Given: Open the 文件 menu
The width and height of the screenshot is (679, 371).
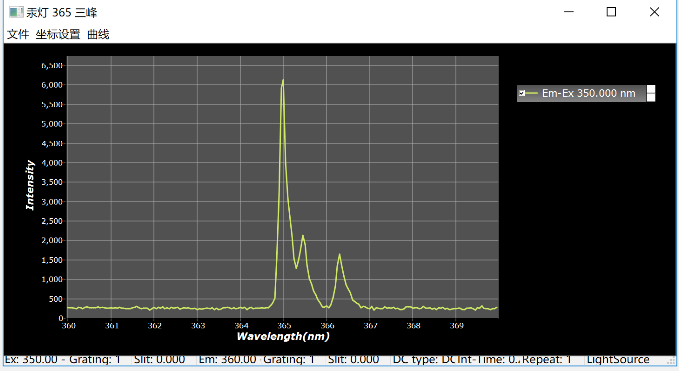Looking at the screenshot, I should [x=18, y=34].
